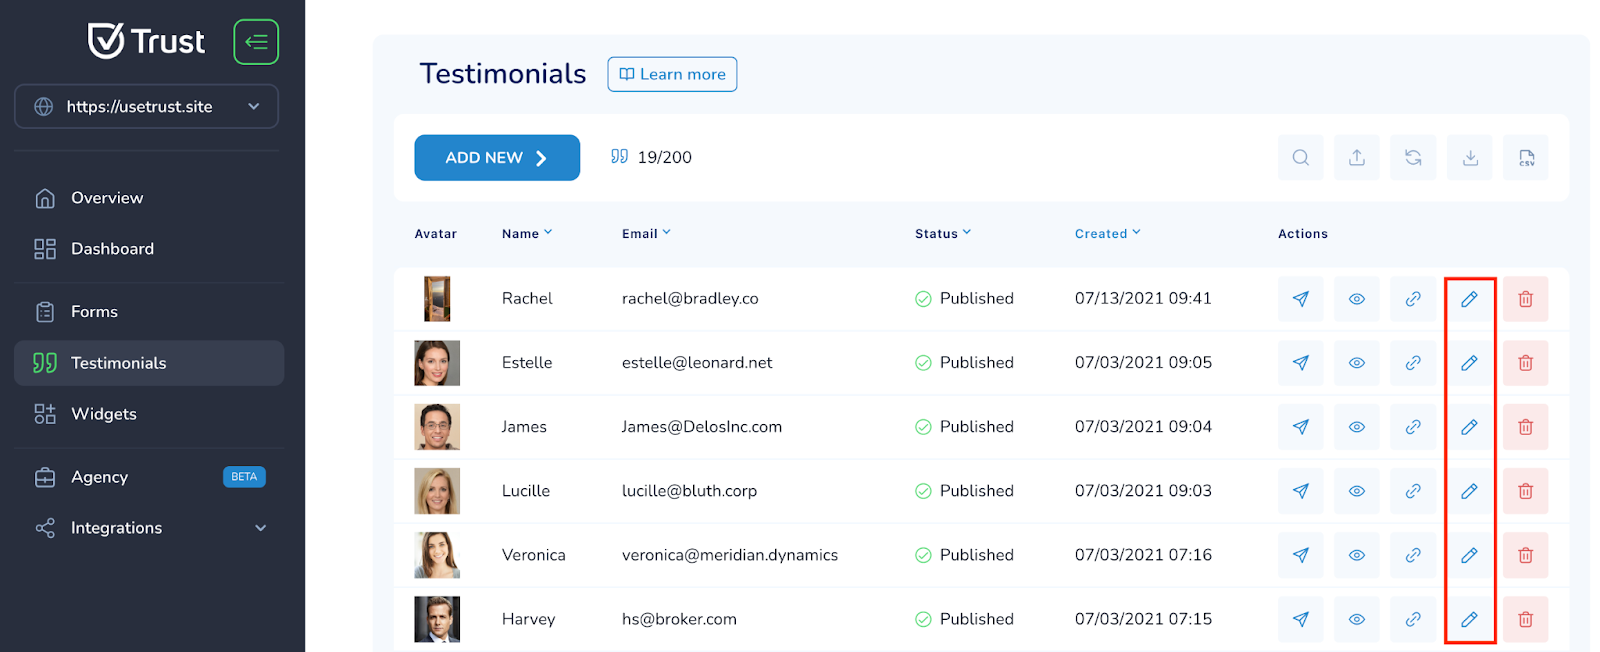Edit Estelle's testimonial
Viewport: 1600px width, 652px height.
point(1469,363)
